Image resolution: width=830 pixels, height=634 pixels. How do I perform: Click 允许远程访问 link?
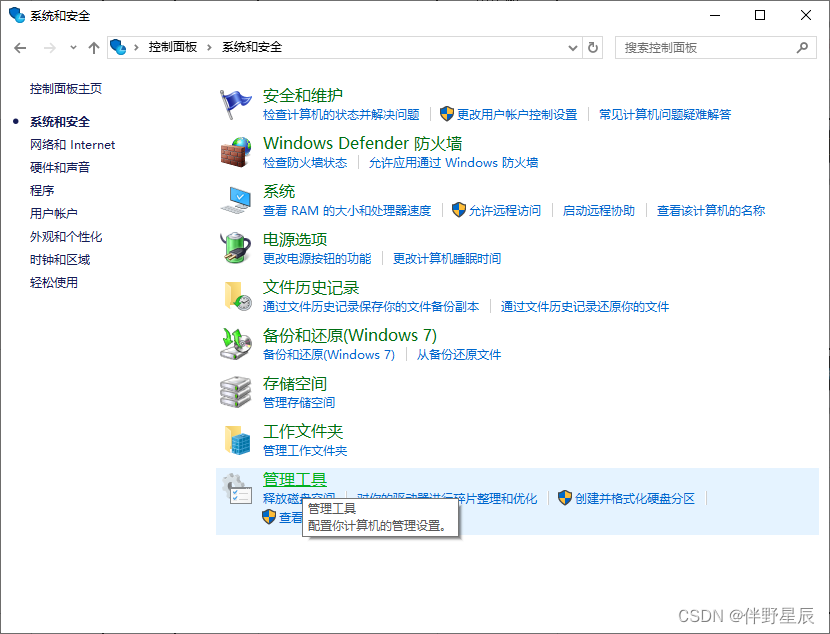(504, 211)
